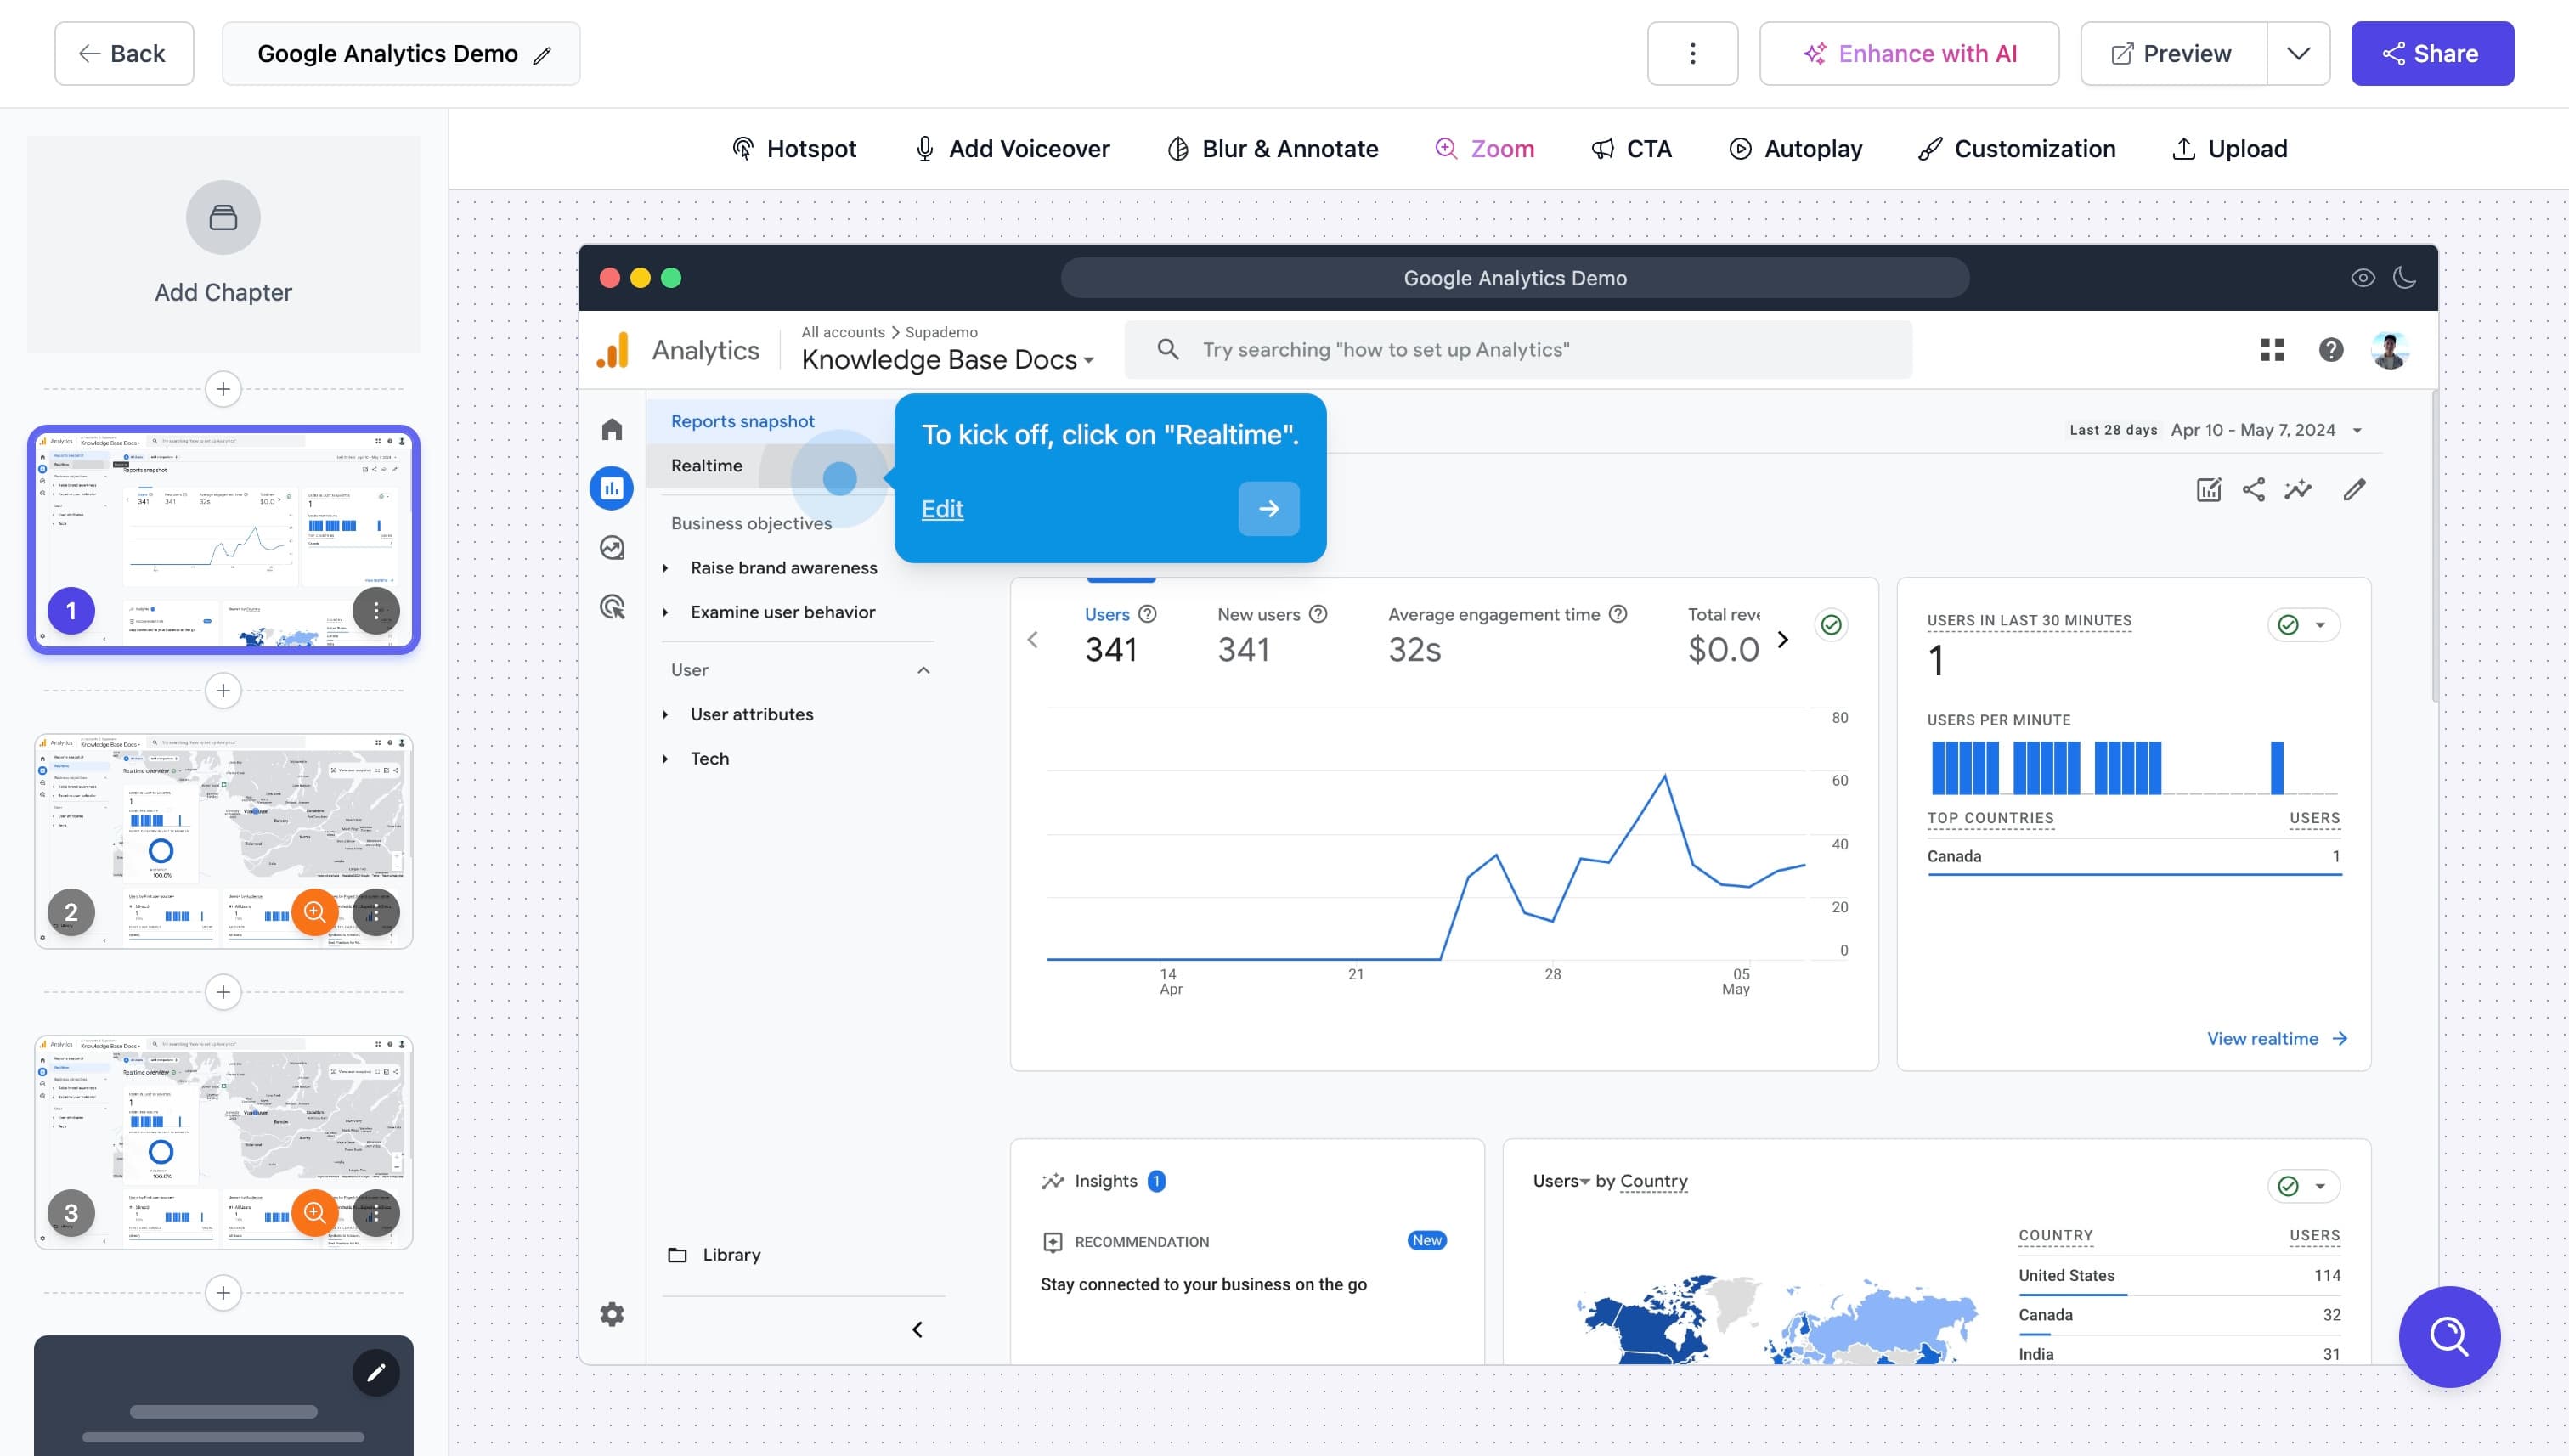2569x1456 pixels.
Task: Click the purple search help bubble
Action: (x=2449, y=1336)
